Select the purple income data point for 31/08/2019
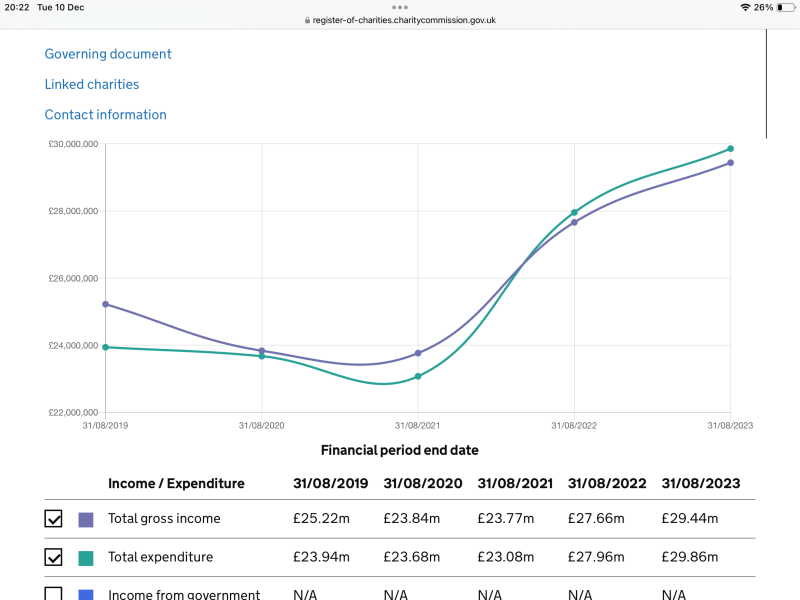Screen dimensions: 800x600 tap(106, 304)
